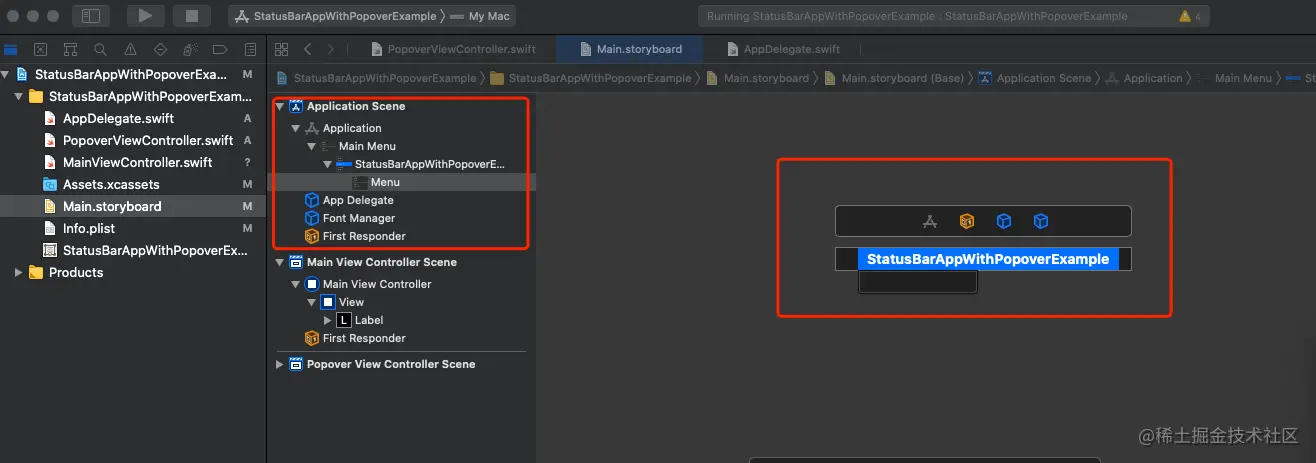Image resolution: width=1316 pixels, height=463 pixels.
Task: Switch to the PopoverViewController.swift tab
Action: pyautogui.click(x=452, y=49)
